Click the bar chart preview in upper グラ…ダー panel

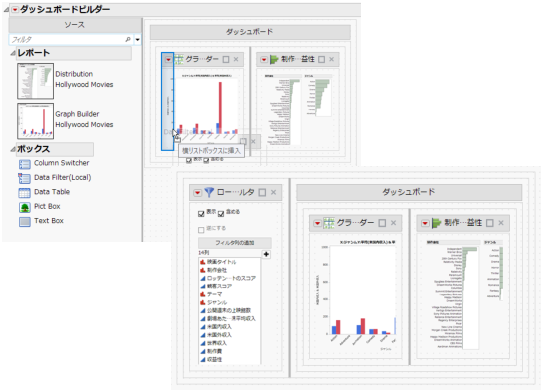coord(206,108)
